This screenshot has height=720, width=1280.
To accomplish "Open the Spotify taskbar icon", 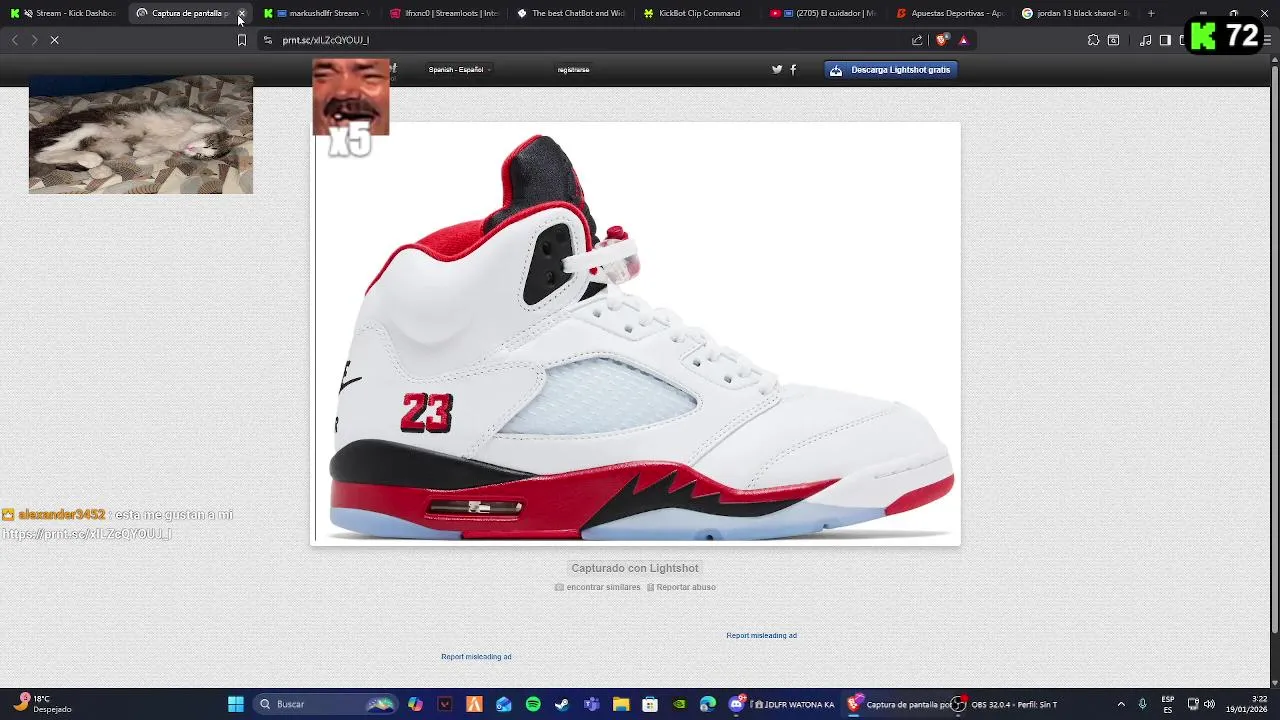I will 533,704.
